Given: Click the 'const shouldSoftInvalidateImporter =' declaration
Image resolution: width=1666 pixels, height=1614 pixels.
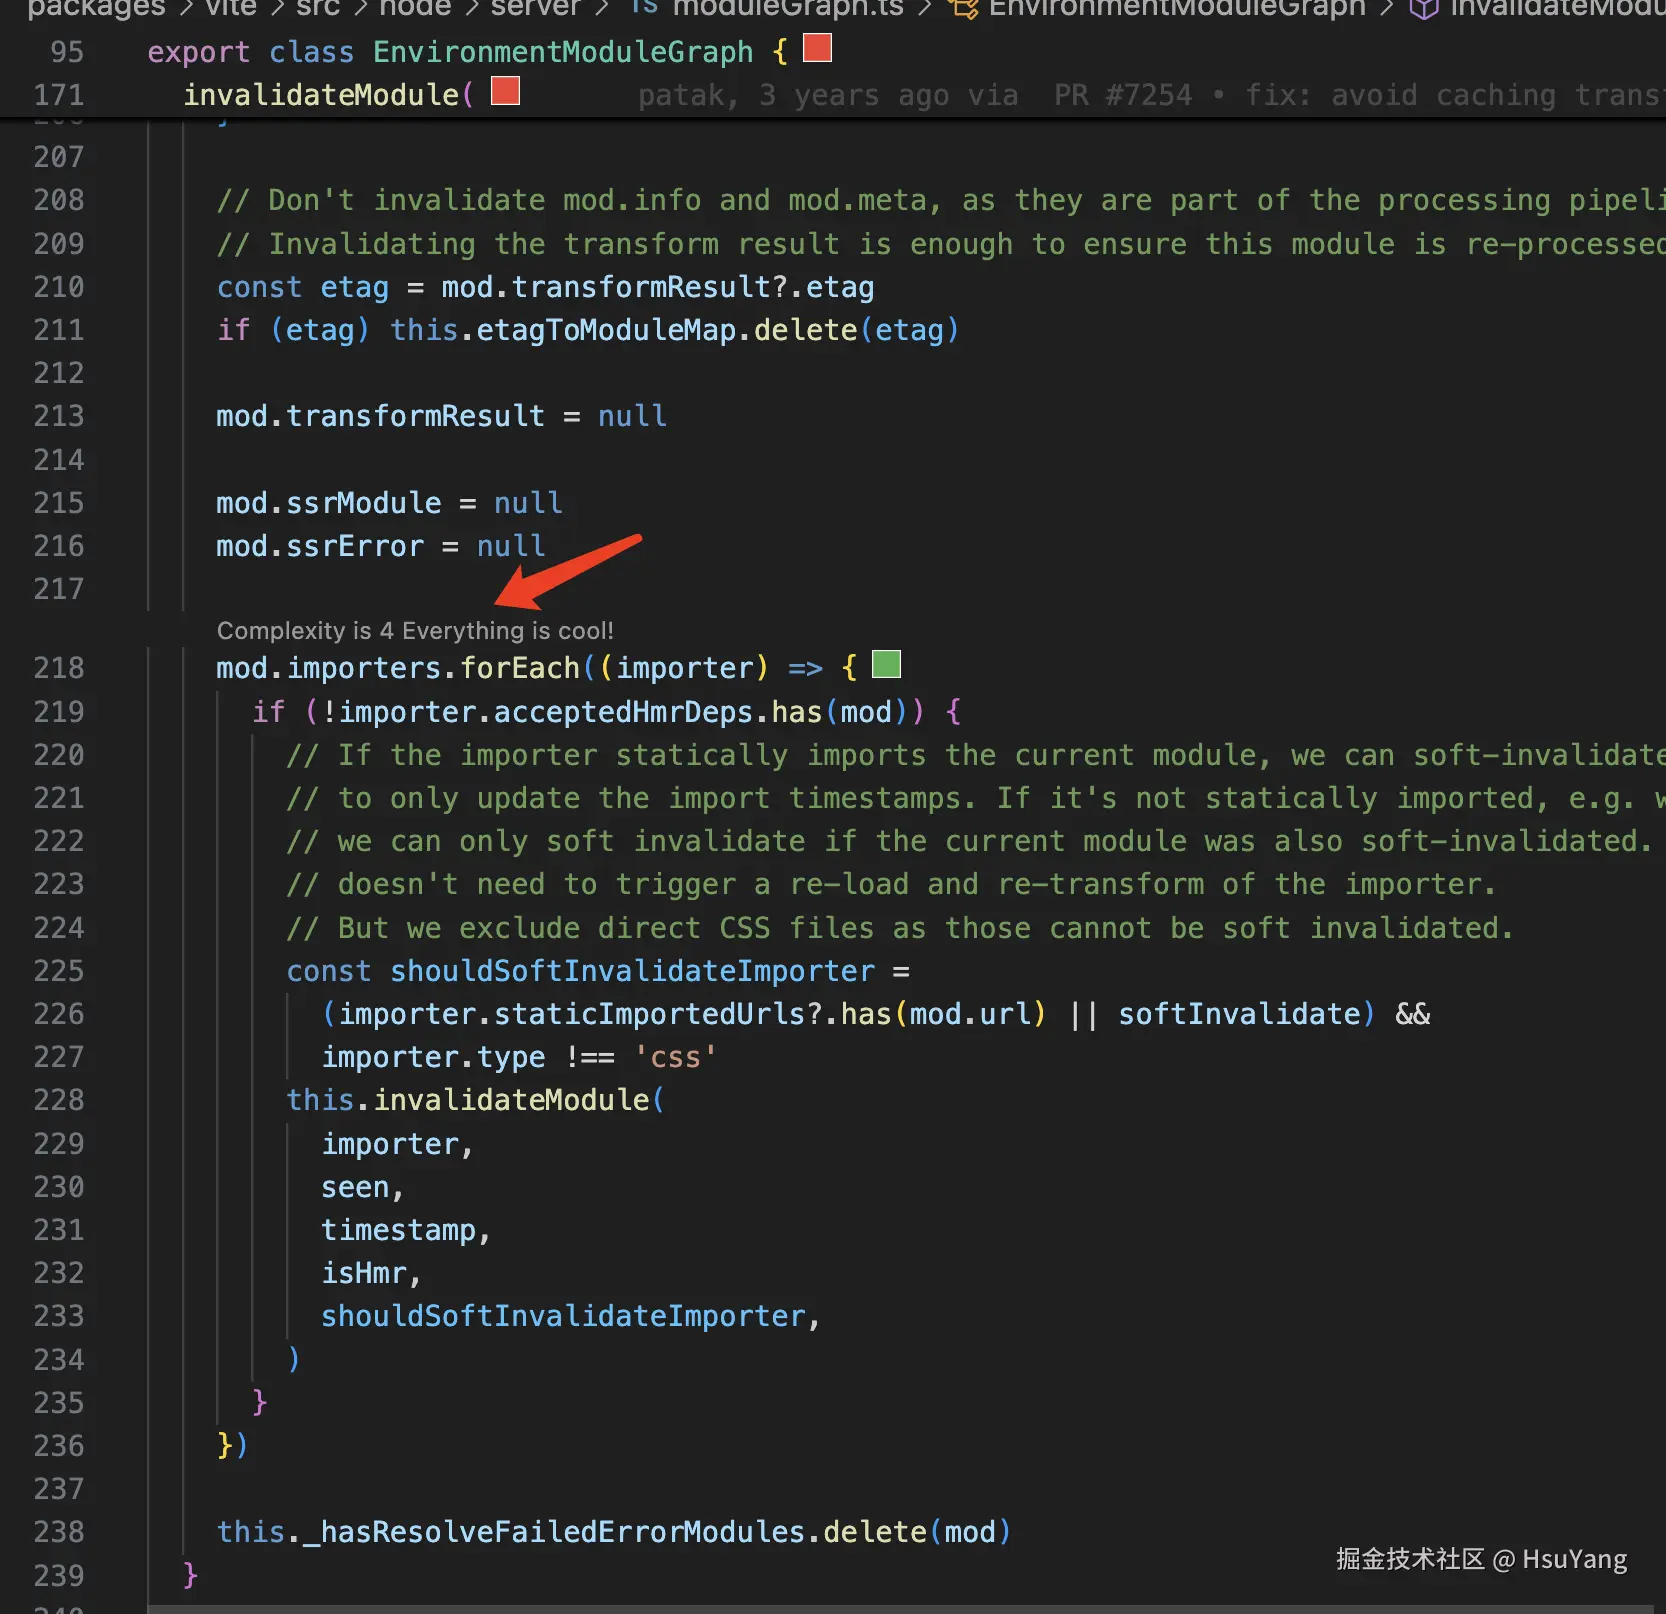Looking at the screenshot, I should pyautogui.click(x=598, y=970).
